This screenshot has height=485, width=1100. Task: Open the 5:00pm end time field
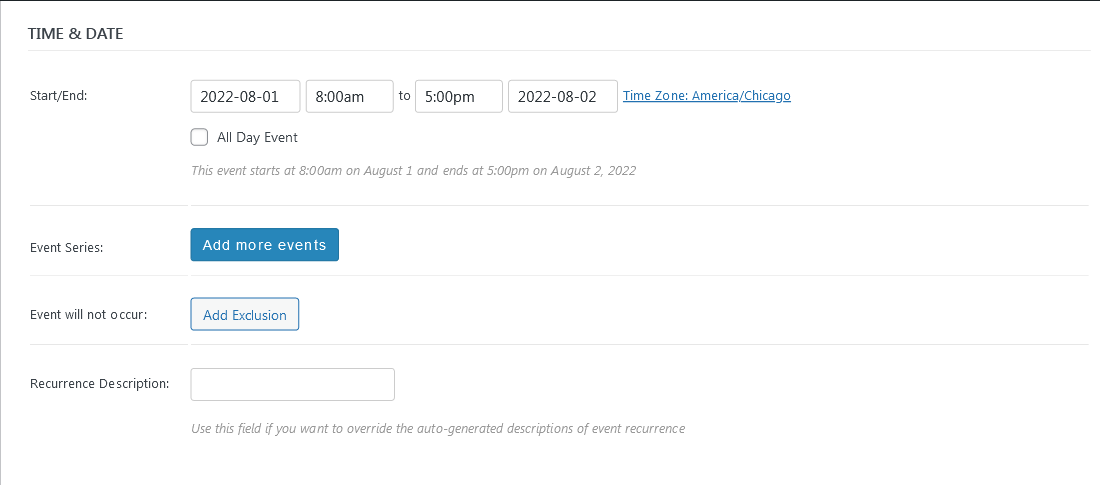(x=458, y=96)
